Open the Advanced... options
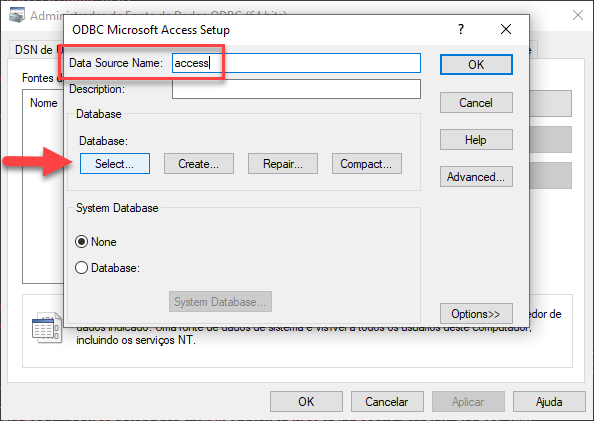Image resolution: width=594 pixels, height=421 pixels. (x=476, y=177)
